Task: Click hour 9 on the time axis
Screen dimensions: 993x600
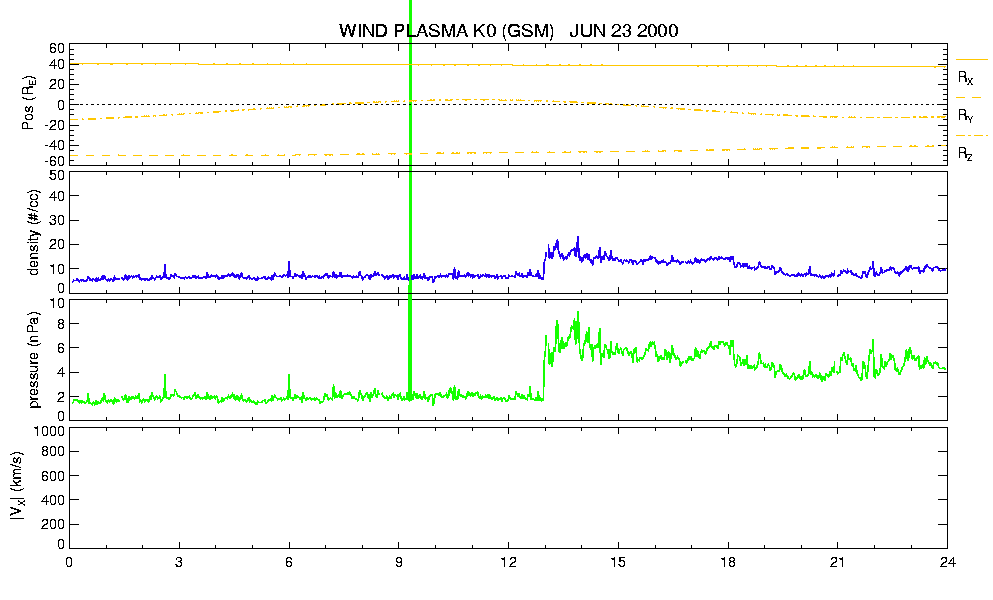Action: (x=398, y=563)
